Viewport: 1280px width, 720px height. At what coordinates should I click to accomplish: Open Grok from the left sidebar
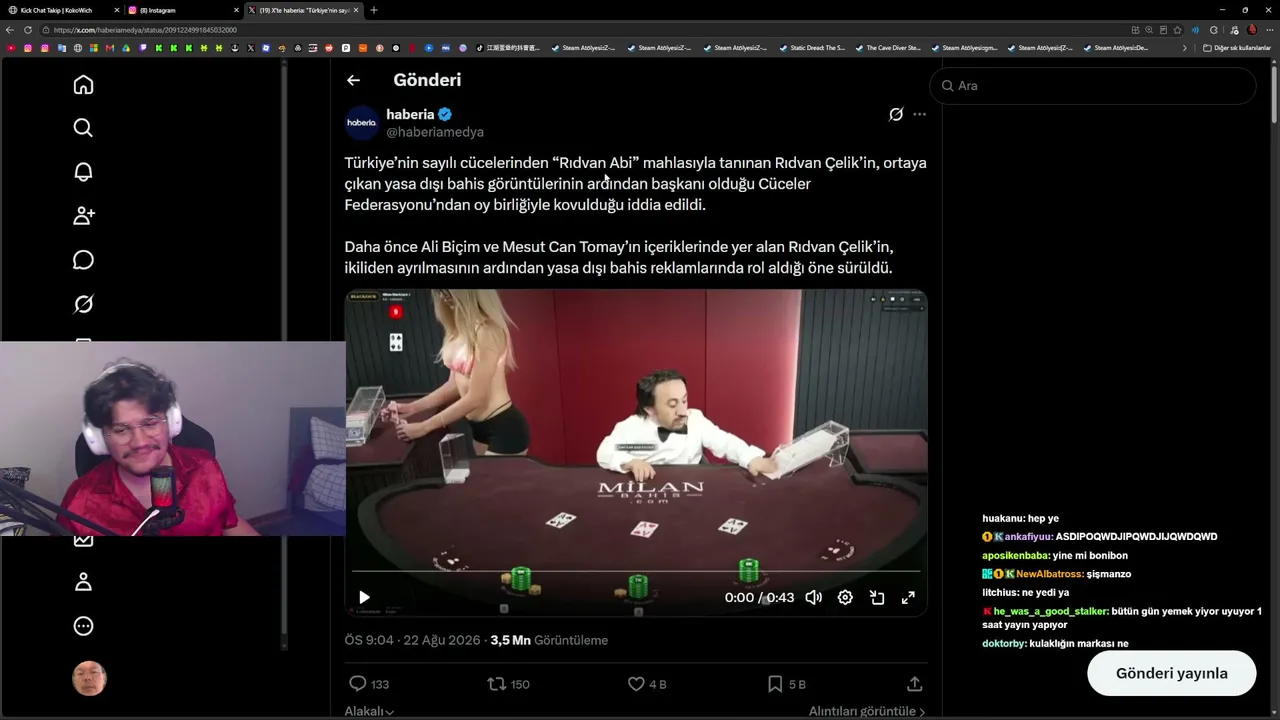coord(84,304)
